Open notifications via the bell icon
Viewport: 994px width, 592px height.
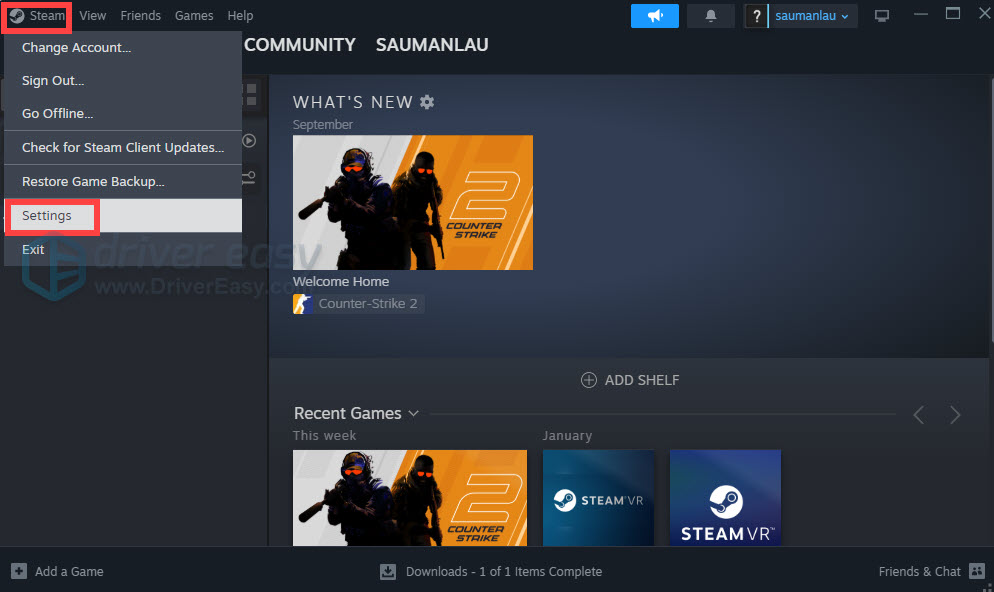[x=710, y=15]
